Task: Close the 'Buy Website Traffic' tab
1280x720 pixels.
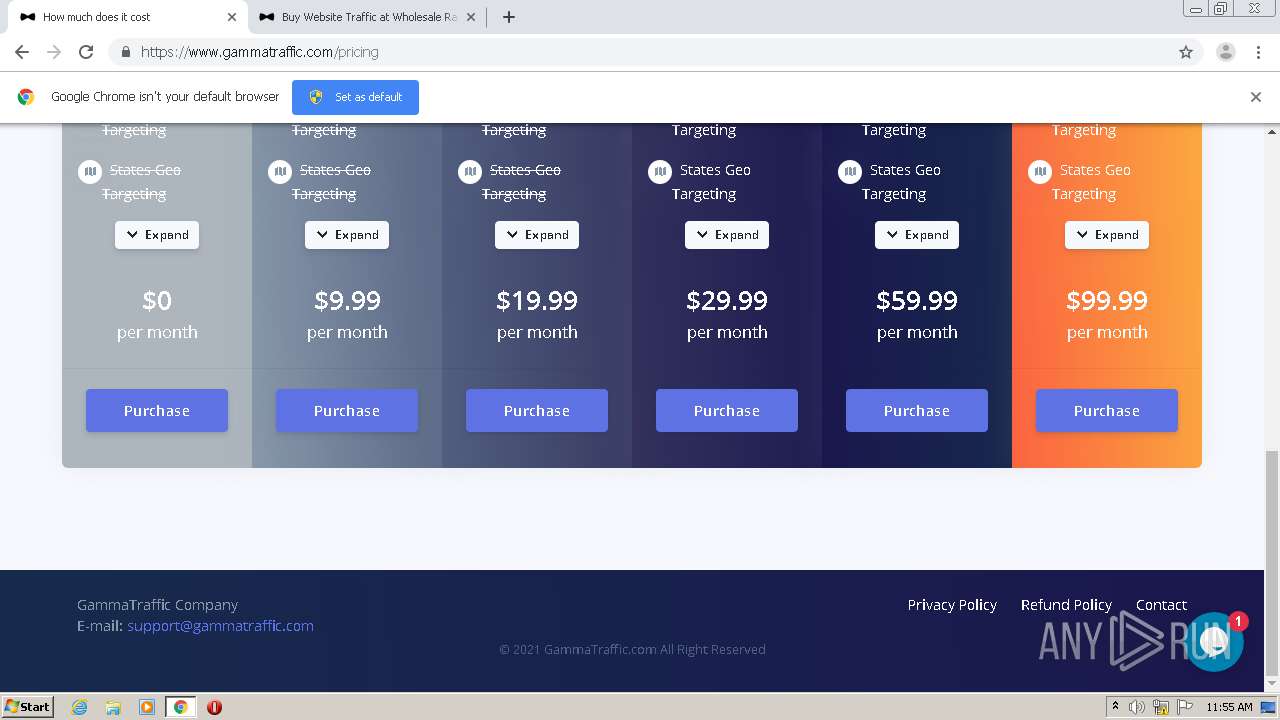Action: point(471,17)
